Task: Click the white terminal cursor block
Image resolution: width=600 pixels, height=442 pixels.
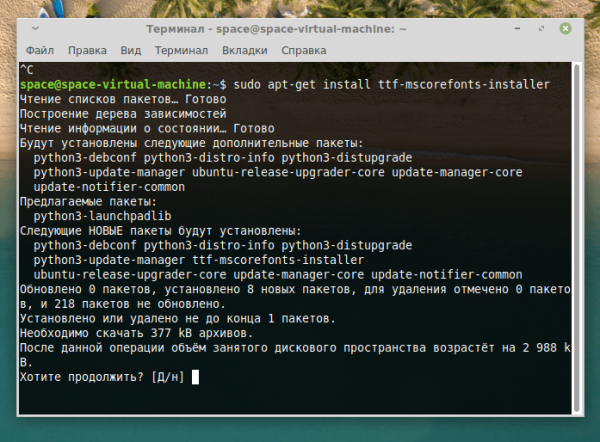Action: coord(195,377)
